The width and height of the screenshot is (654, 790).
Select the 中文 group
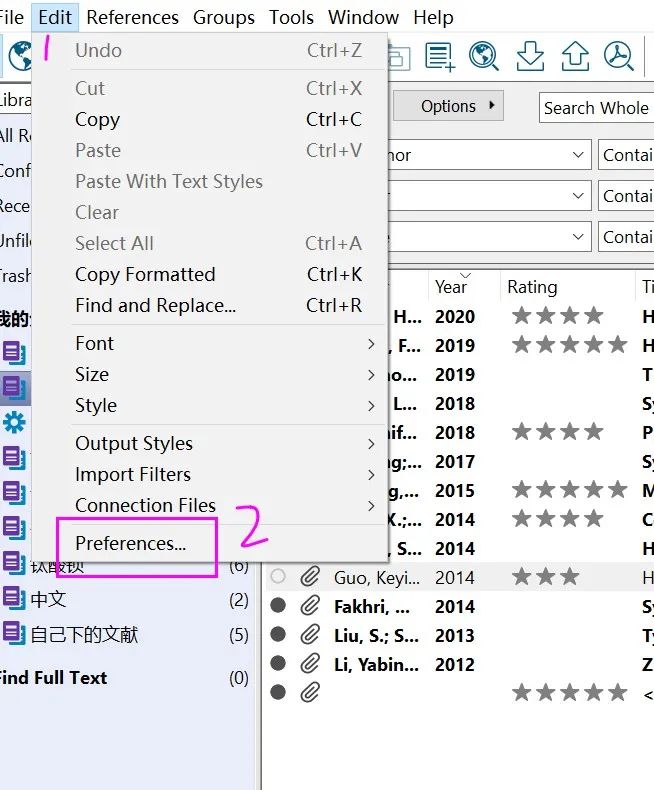pyautogui.click(x=48, y=600)
